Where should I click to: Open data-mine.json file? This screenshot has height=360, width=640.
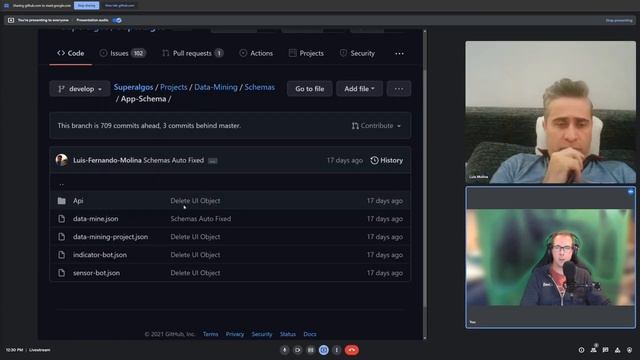(96, 219)
